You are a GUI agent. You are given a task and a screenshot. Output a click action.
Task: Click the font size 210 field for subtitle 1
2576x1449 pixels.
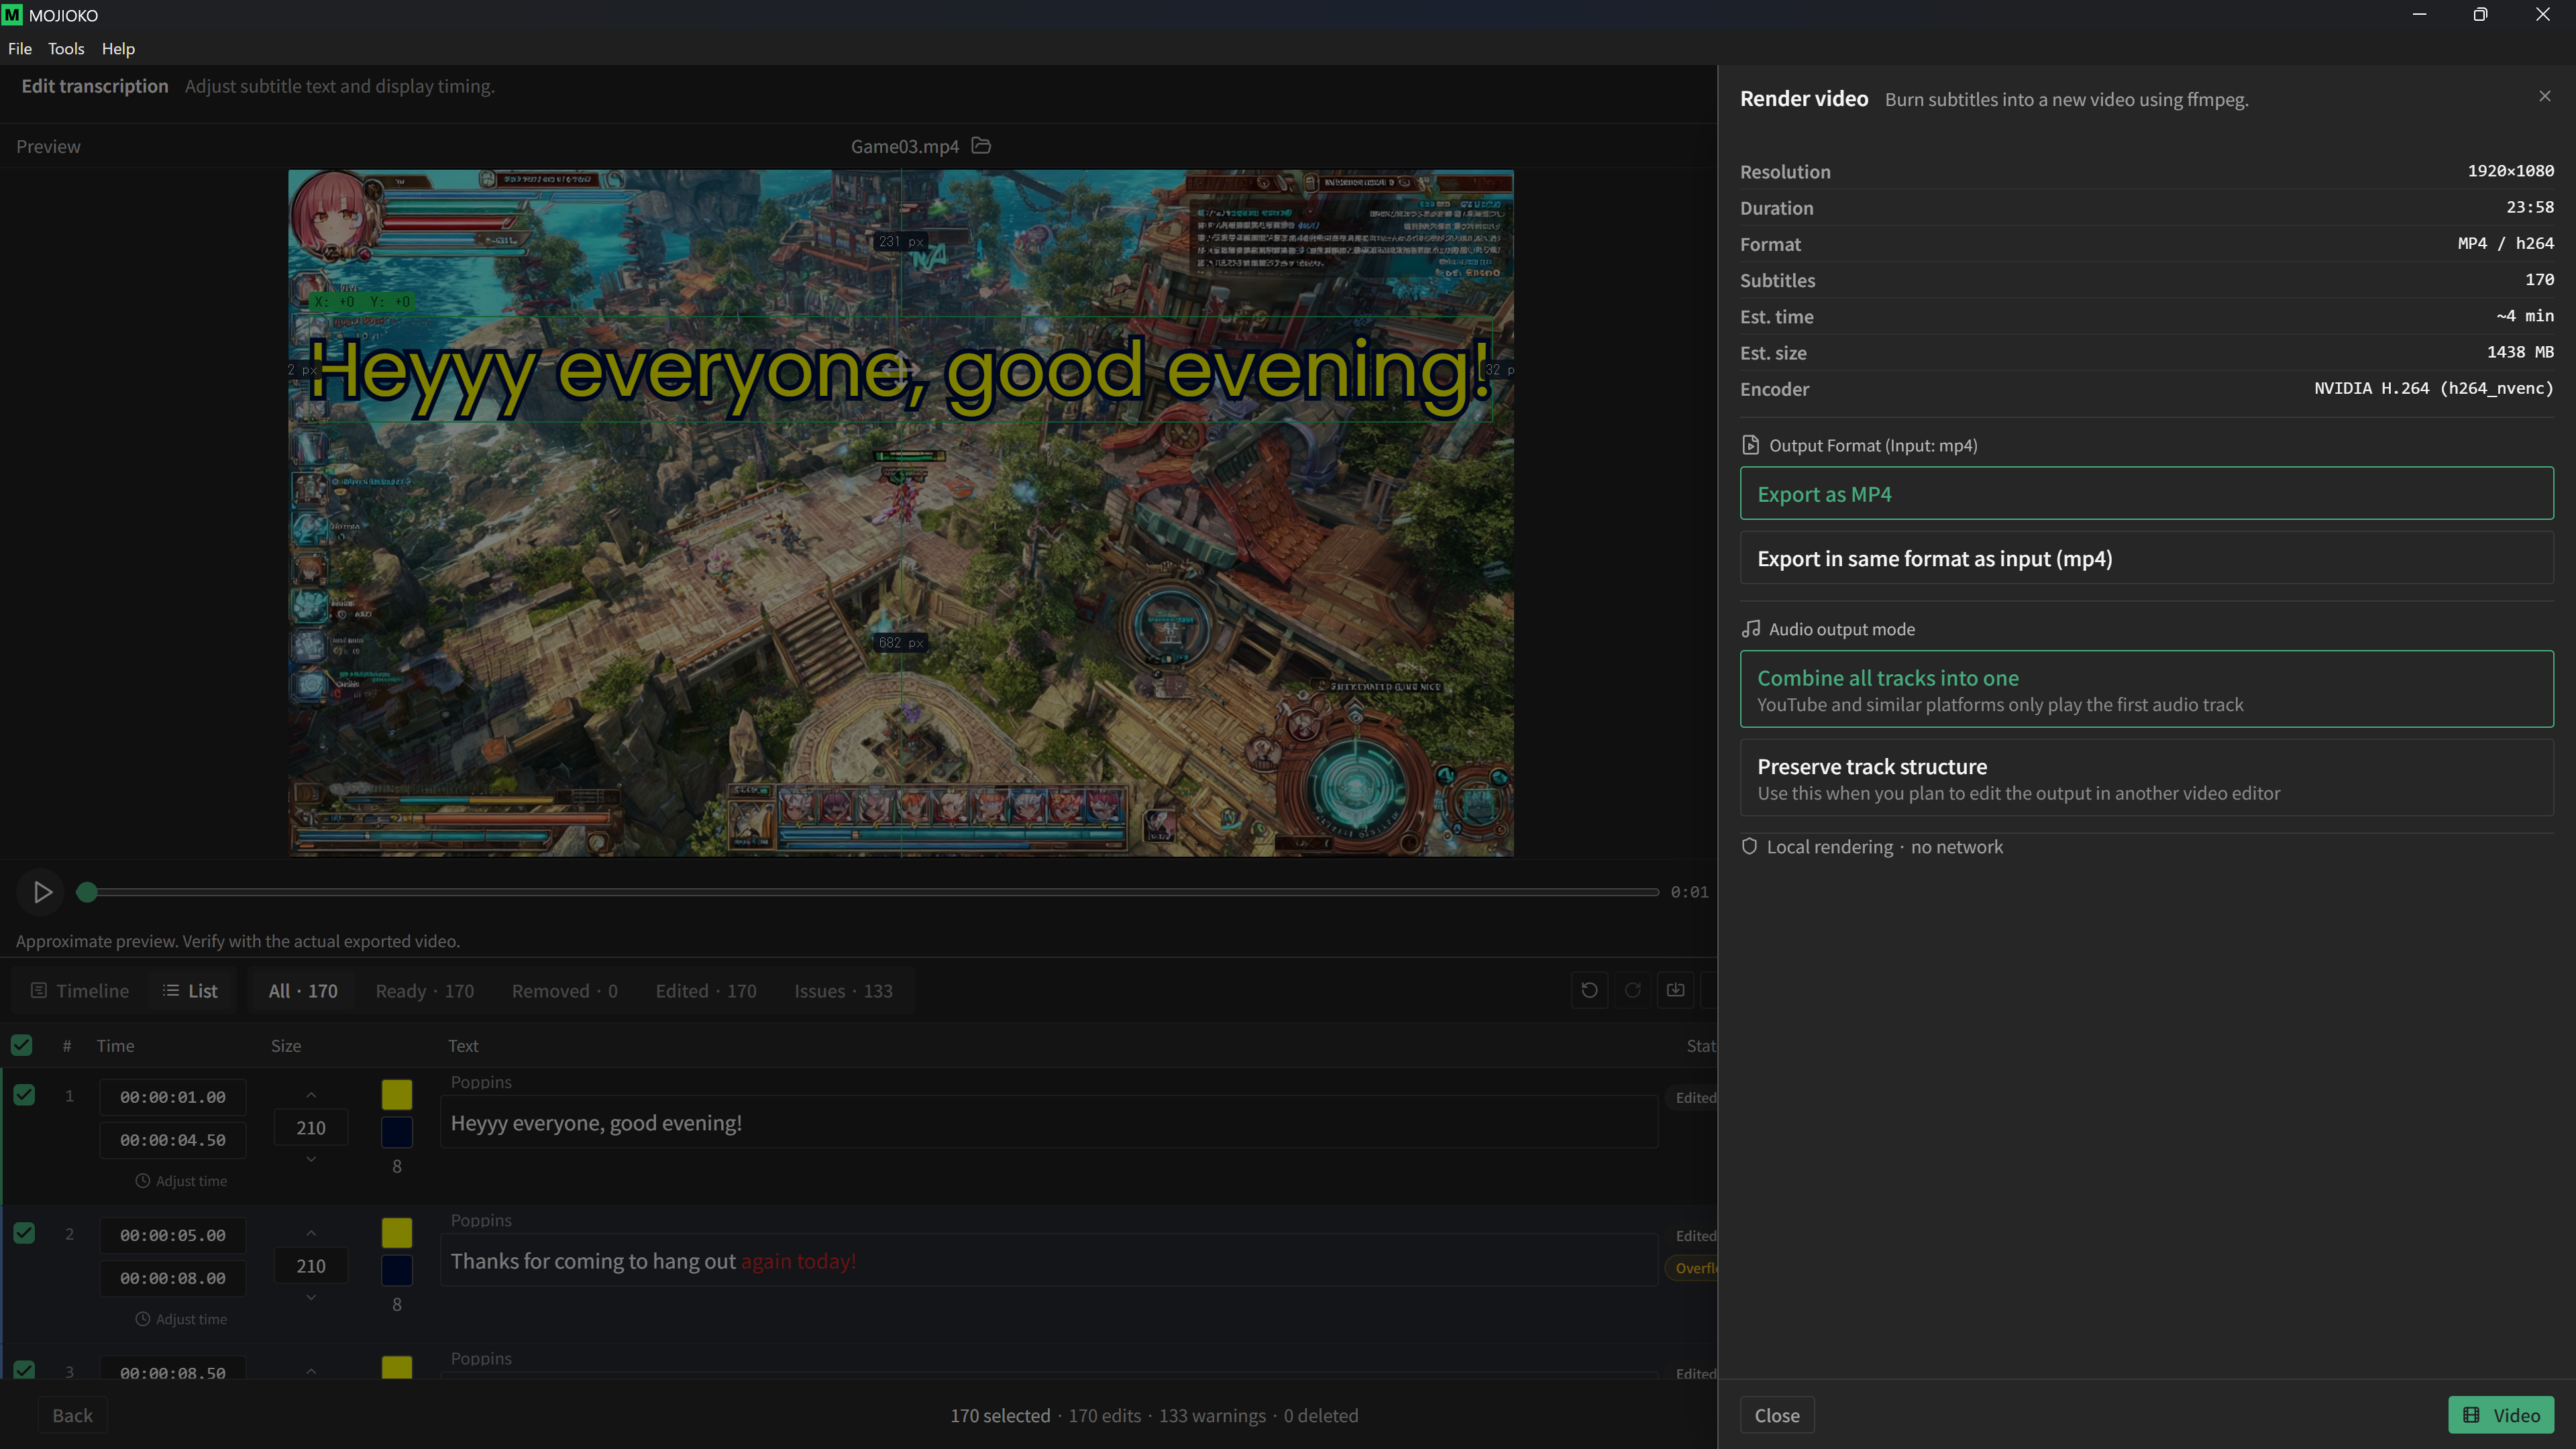tap(311, 1127)
